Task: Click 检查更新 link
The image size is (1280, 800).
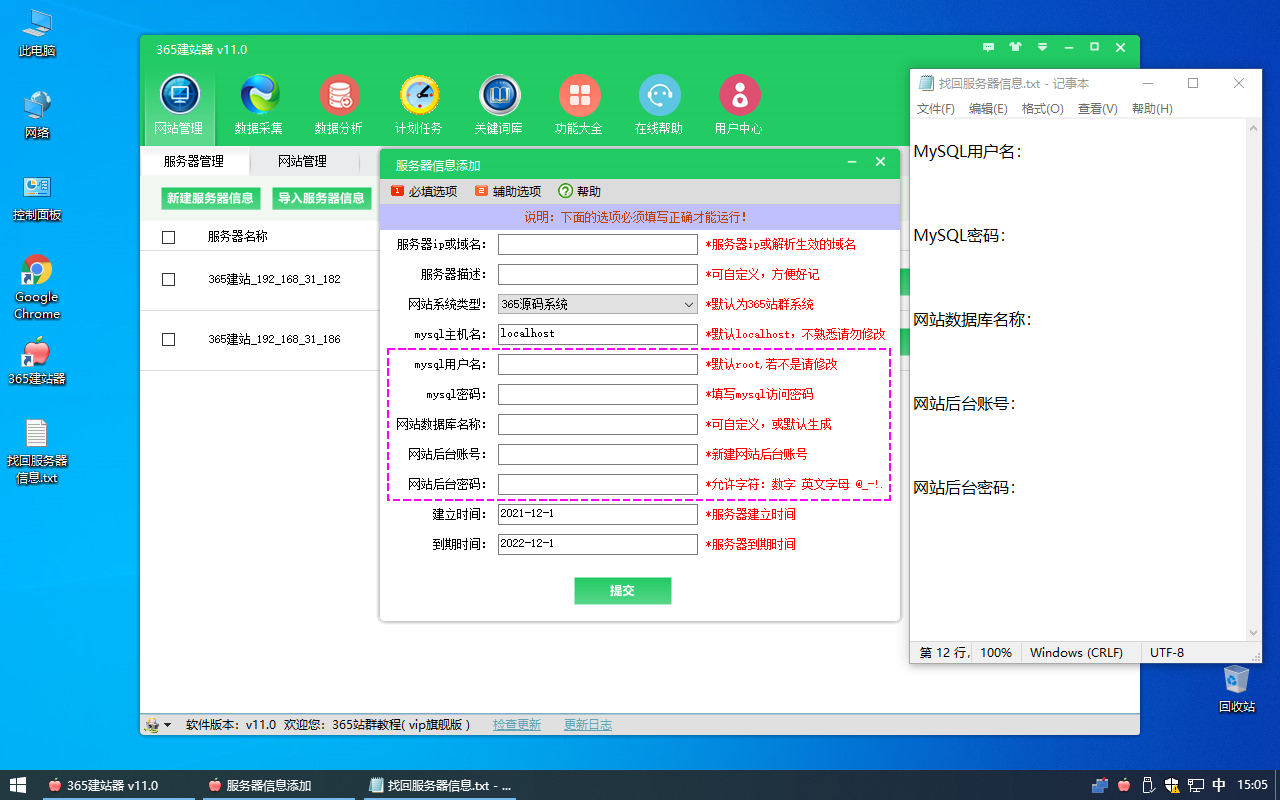Action: click(x=517, y=725)
